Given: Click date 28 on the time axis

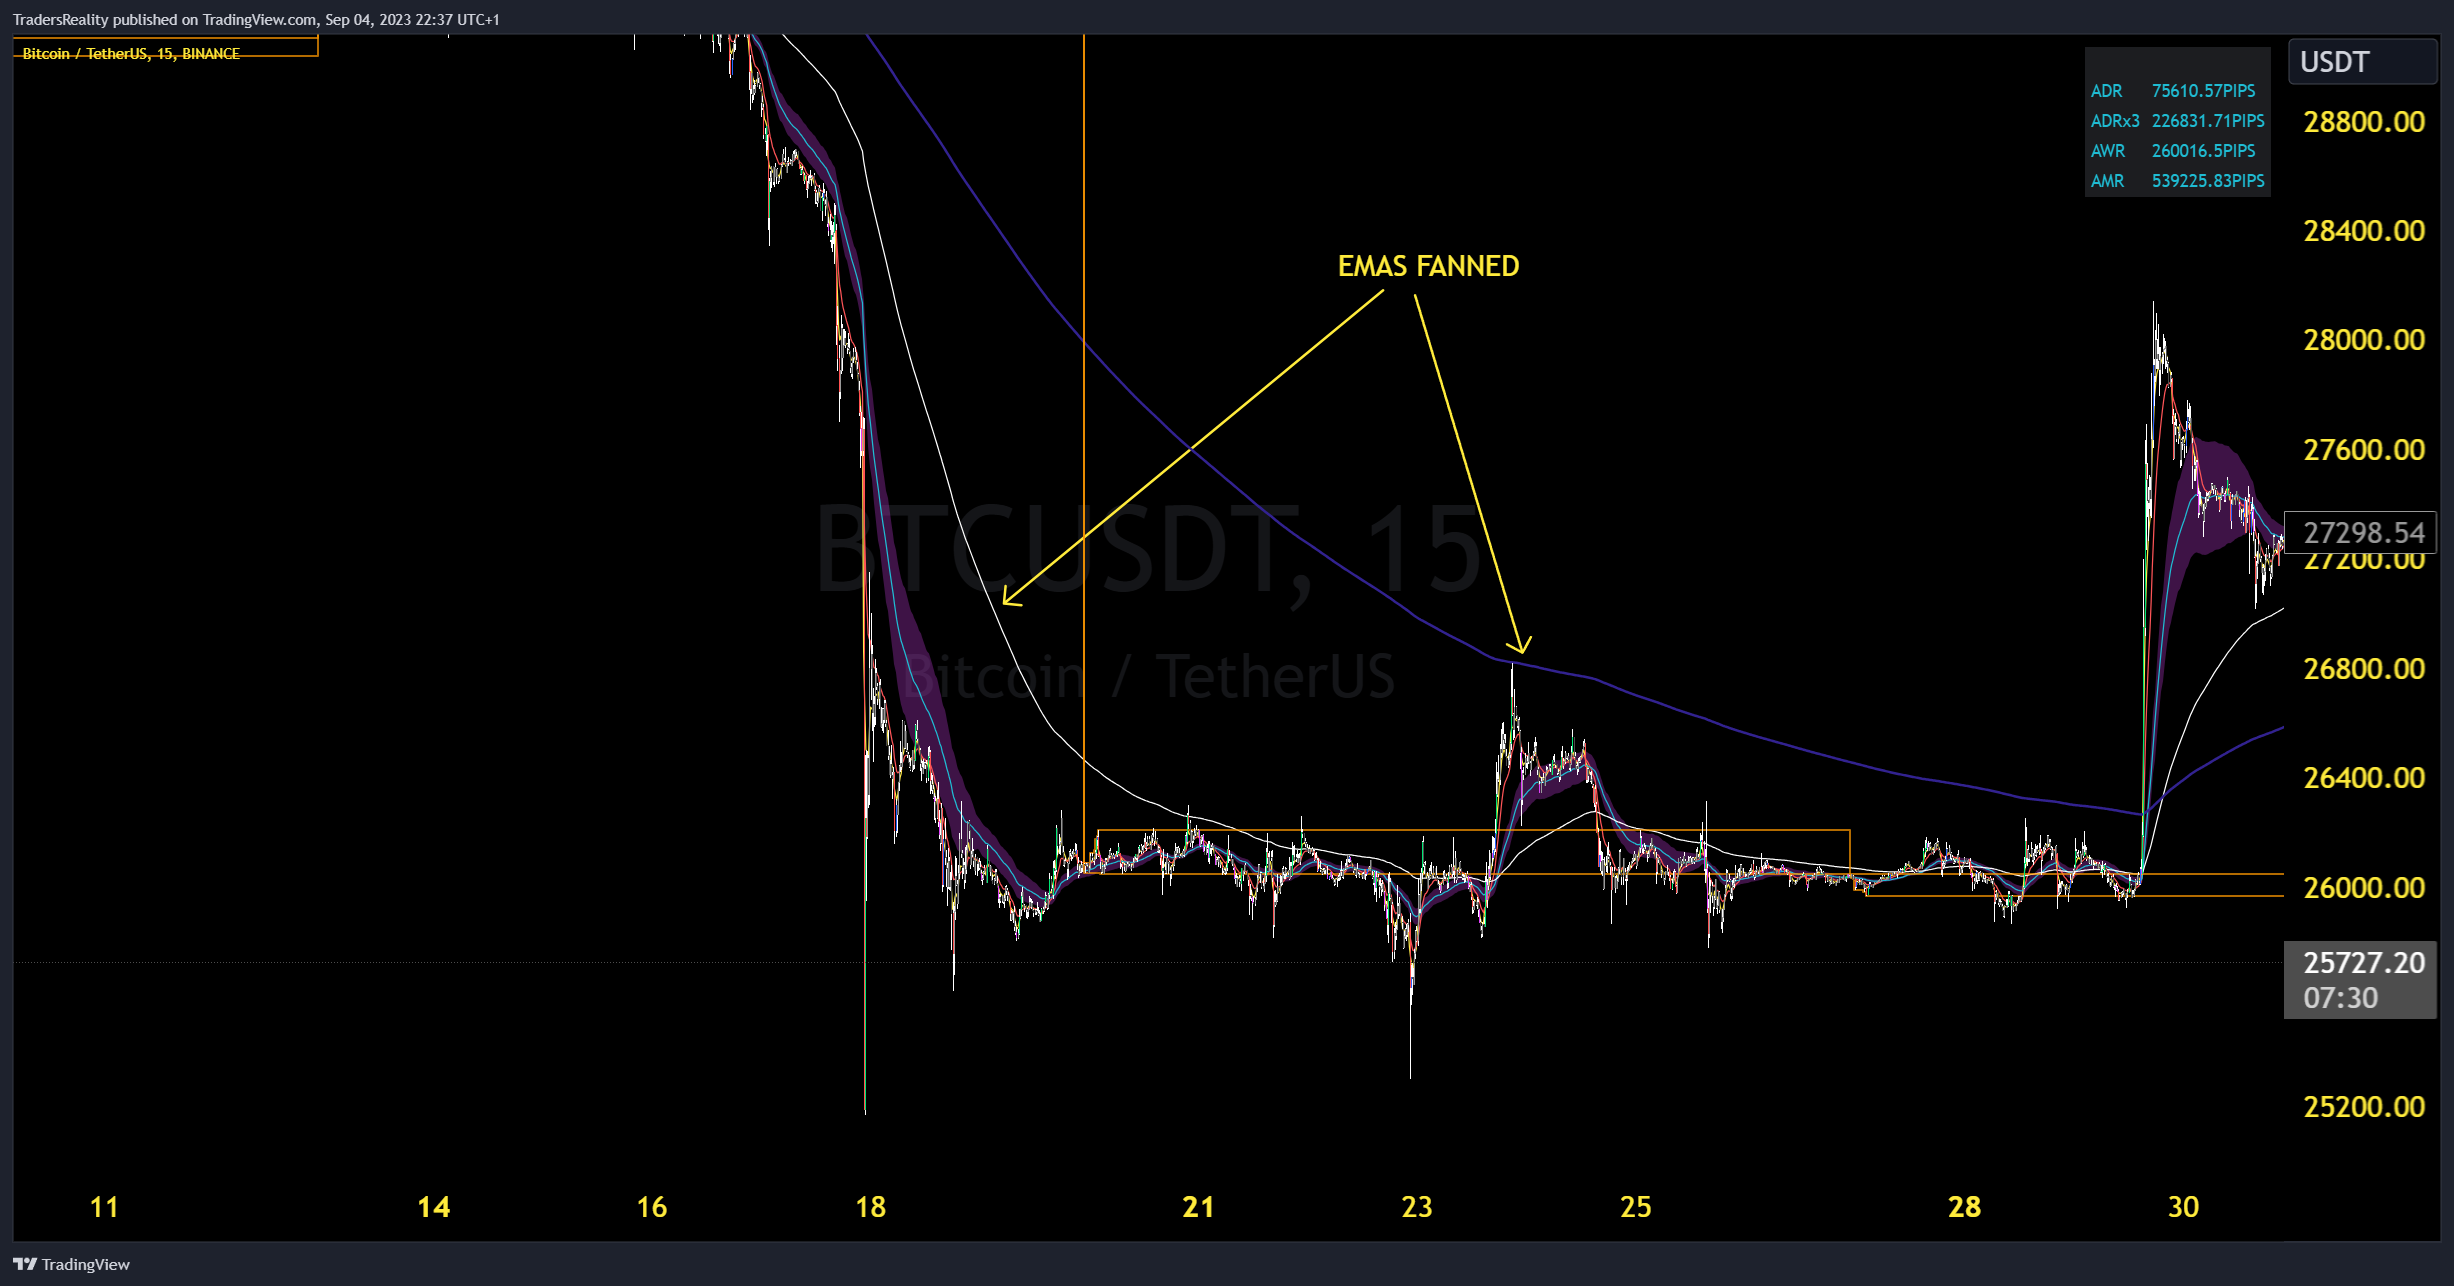Looking at the screenshot, I should pos(1964,1207).
